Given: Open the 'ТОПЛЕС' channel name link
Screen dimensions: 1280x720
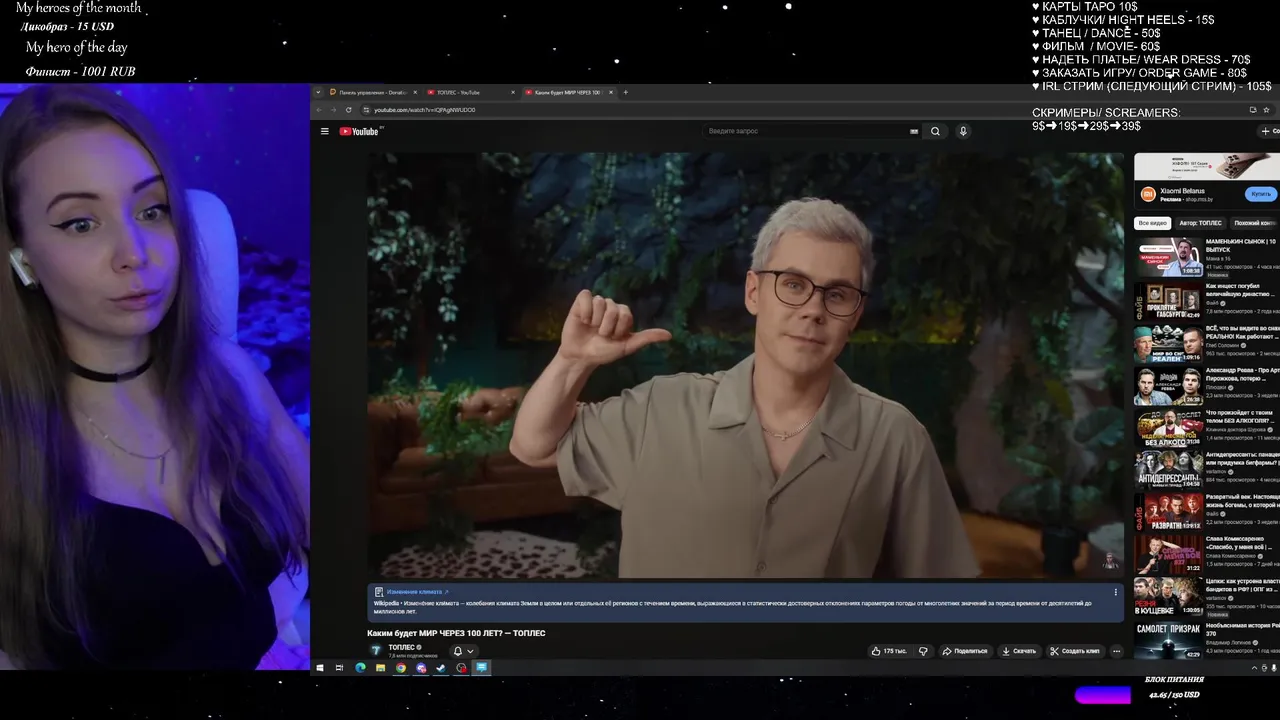Looking at the screenshot, I should coord(401,647).
